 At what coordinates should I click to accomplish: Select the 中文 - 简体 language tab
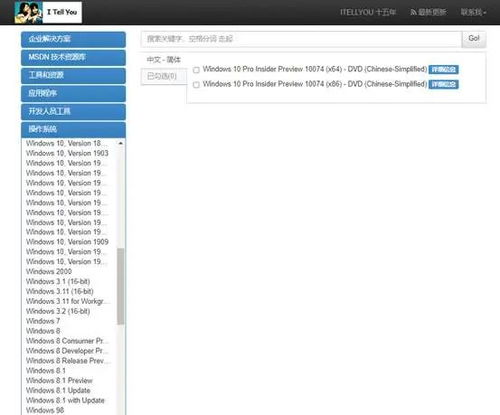click(x=164, y=60)
